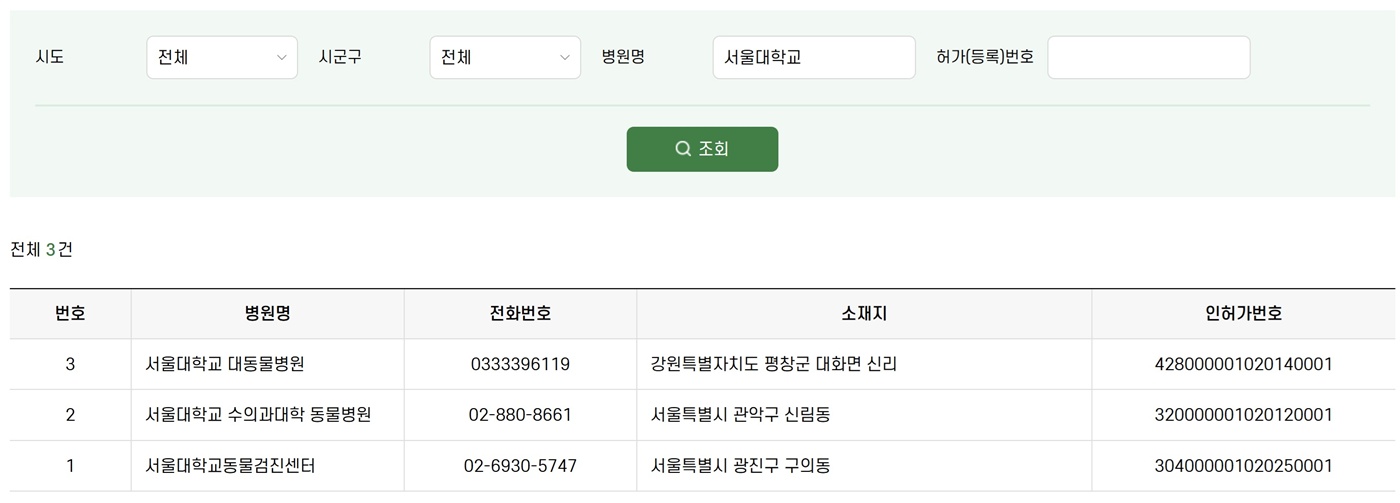Click the 시도 dropdown chevron arrow
Image resolution: width=1400 pixels, height=503 pixels.
click(x=281, y=58)
